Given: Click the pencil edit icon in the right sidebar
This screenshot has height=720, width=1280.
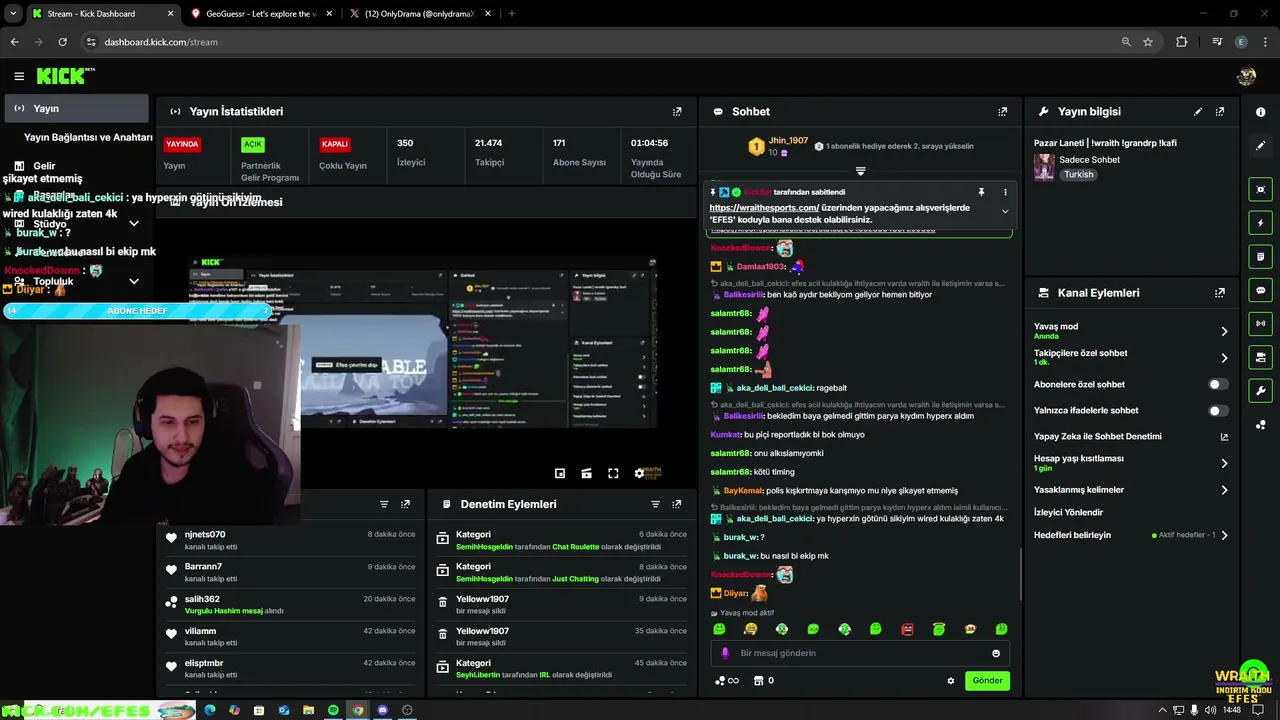Looking at the screenshot, I should pyautogui.click(x=1261, y=146).
